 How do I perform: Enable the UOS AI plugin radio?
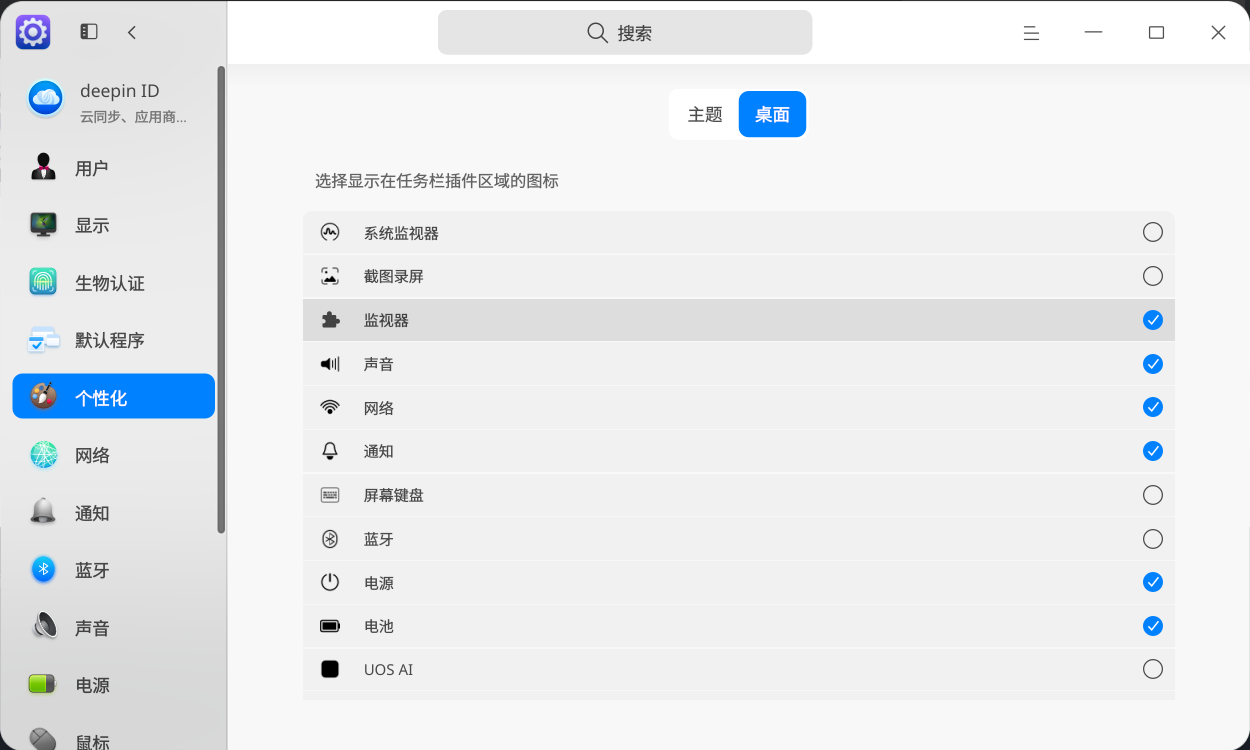(1153, 669)
